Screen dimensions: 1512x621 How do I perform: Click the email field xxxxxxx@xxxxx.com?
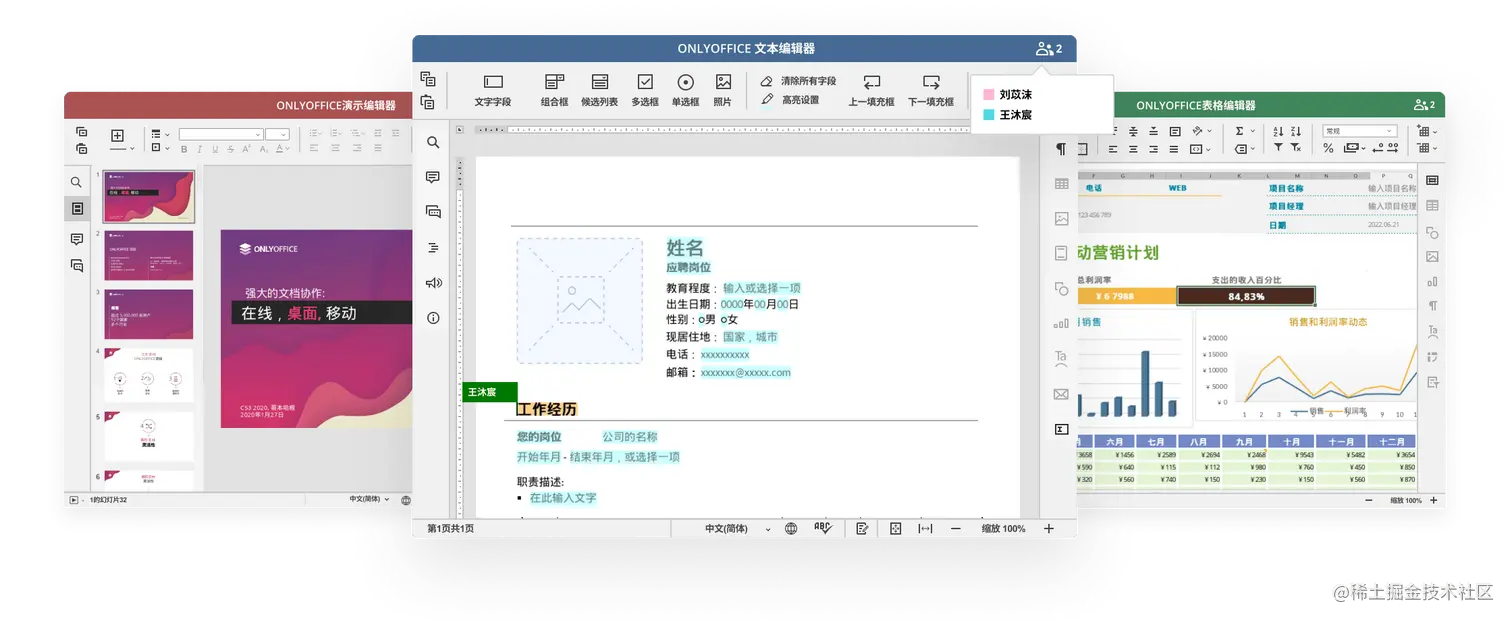(745, 372)
